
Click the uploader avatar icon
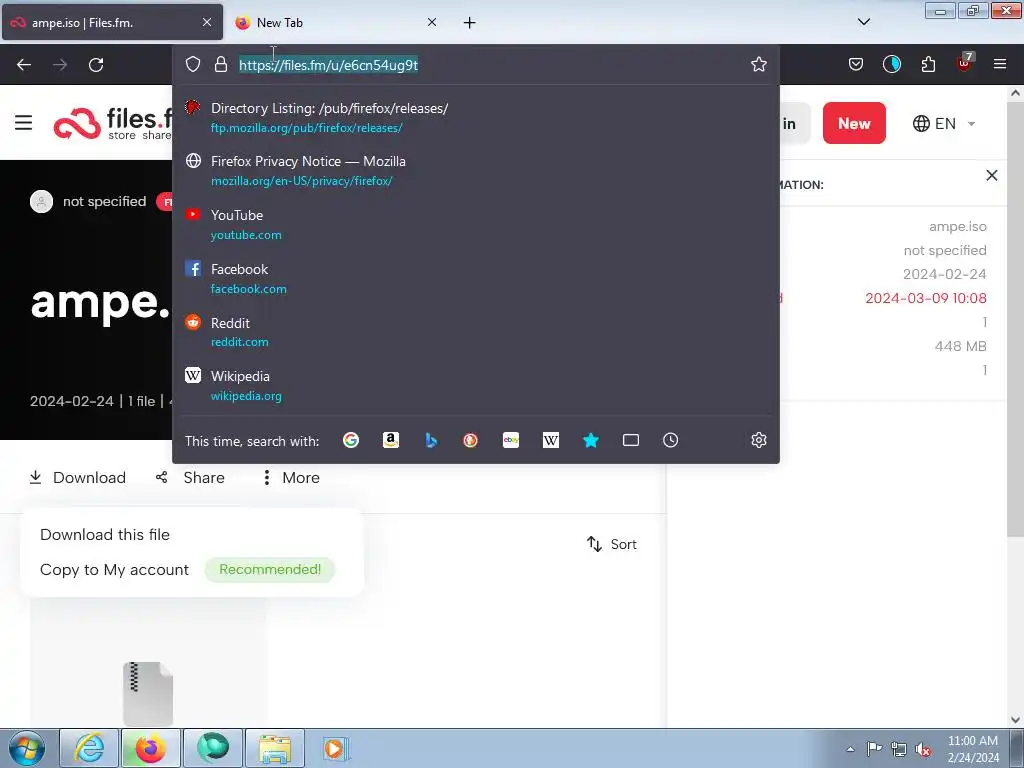pyautogui.click(x=41, y=201)
